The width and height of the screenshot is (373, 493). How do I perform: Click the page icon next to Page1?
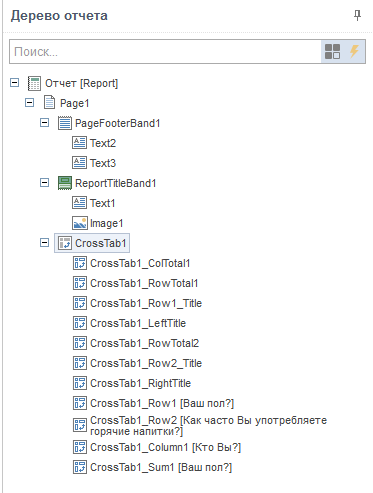pyautogui.click(x=49, y=103)
